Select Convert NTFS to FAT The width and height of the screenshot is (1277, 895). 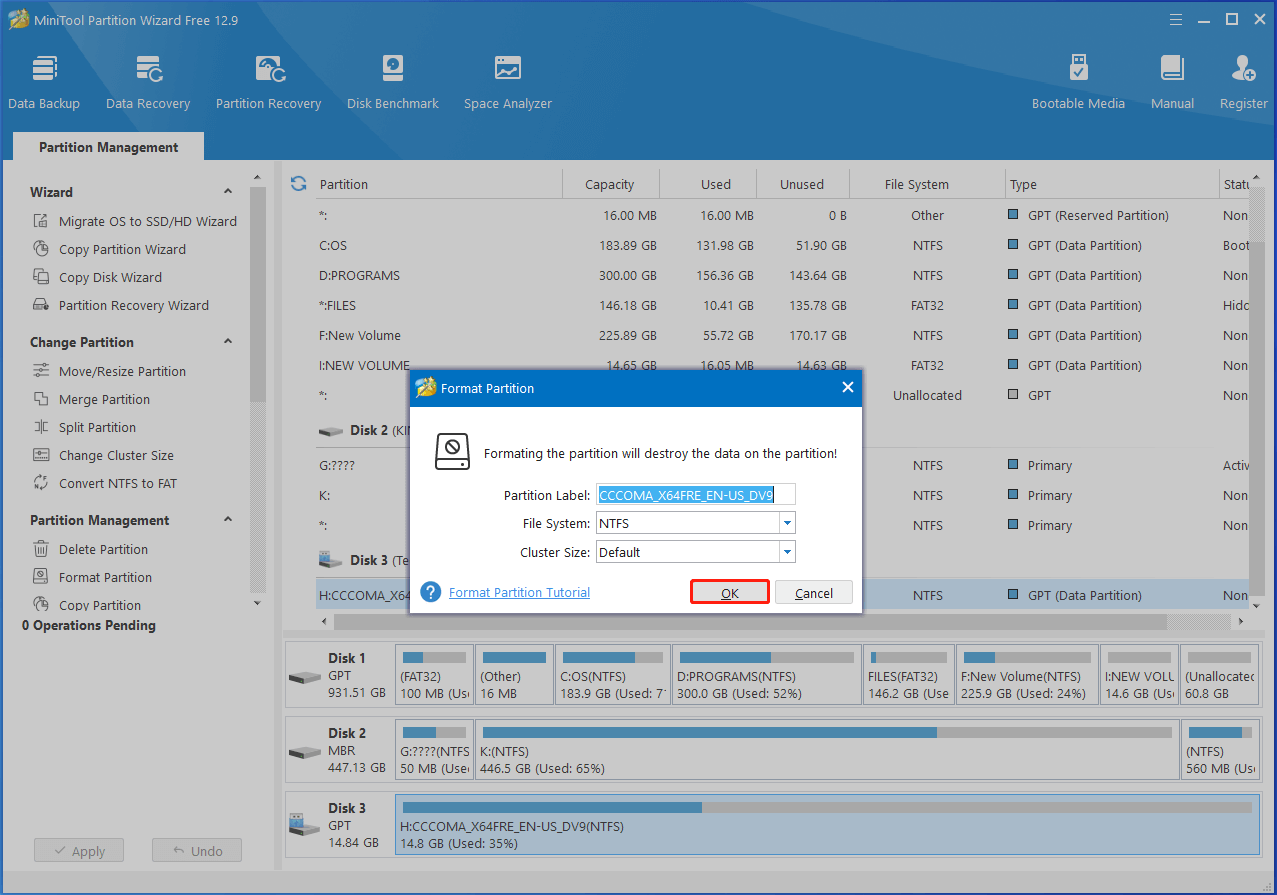tap(105, 483)
